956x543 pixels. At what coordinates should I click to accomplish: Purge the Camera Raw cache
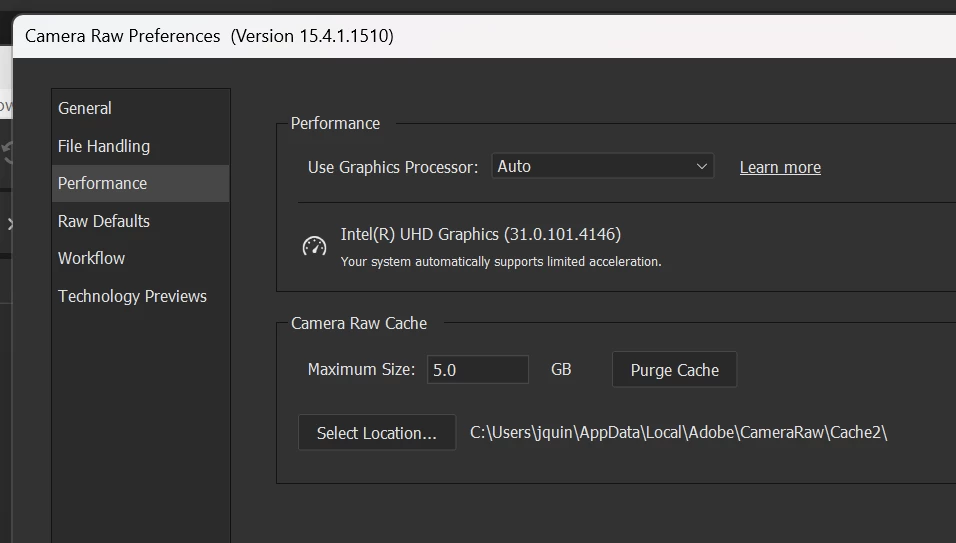[x=674, y=370]
